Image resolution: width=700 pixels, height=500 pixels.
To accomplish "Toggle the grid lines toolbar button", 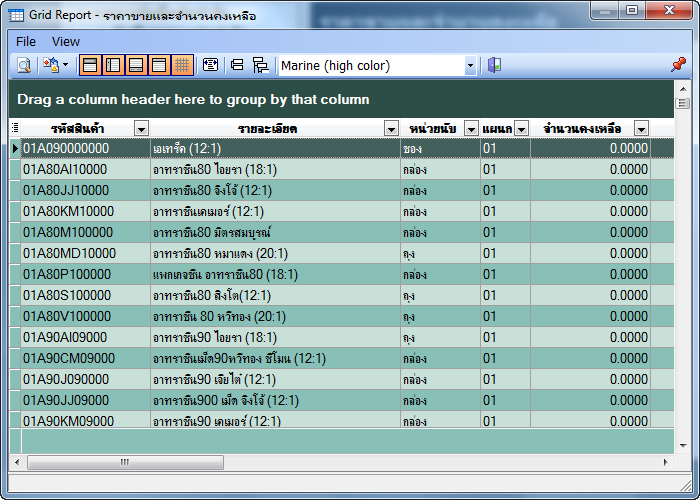I will pyautogui.click(x=182, y=66).
